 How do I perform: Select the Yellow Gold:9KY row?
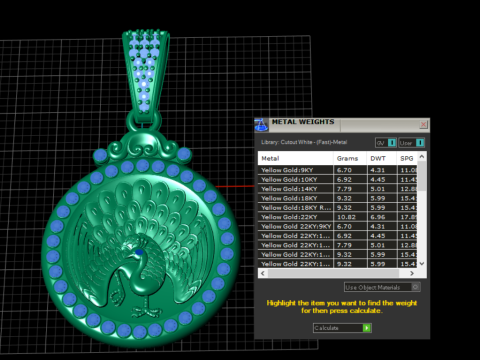tap(337, 170)
